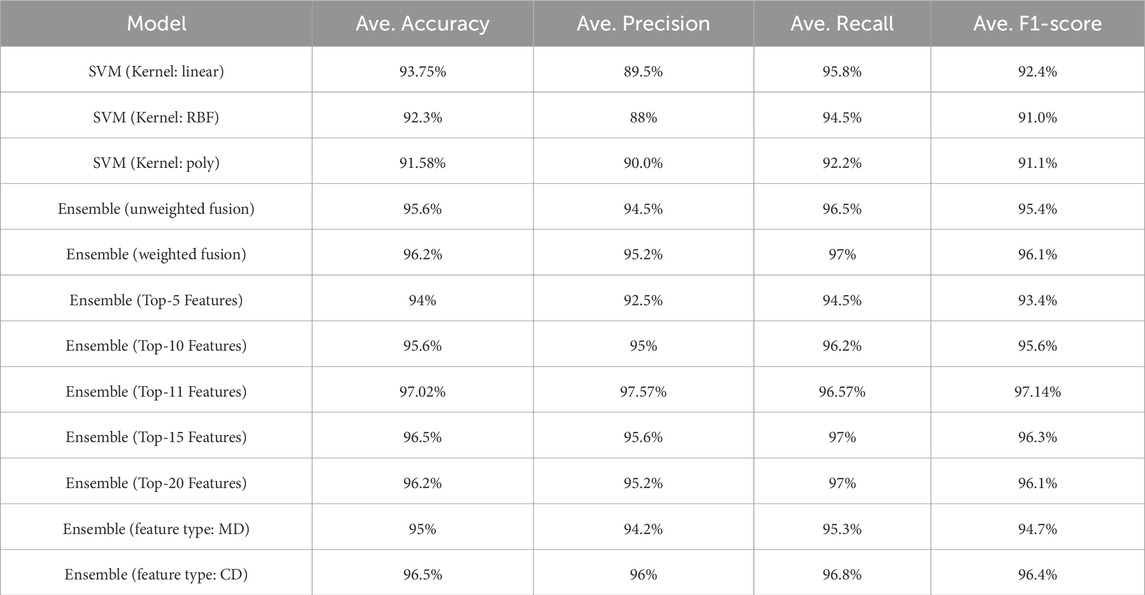Click the Model column header
Screen dimensions: 1145x595
coord(156,24)
